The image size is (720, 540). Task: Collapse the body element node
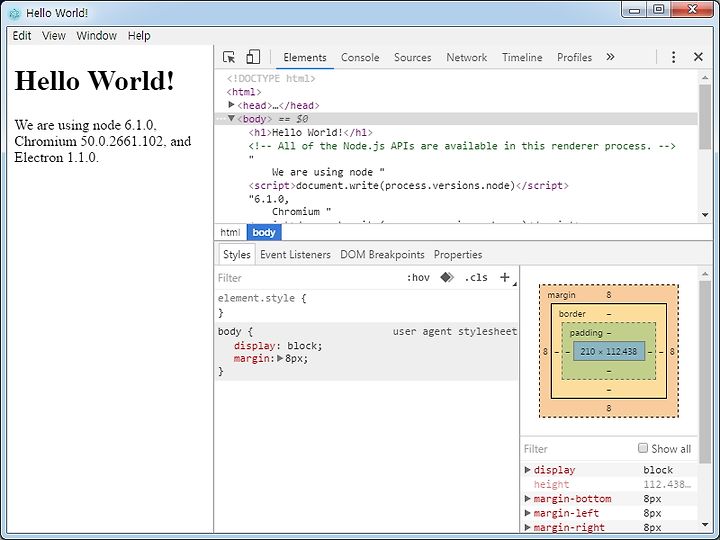pos(231,118)
